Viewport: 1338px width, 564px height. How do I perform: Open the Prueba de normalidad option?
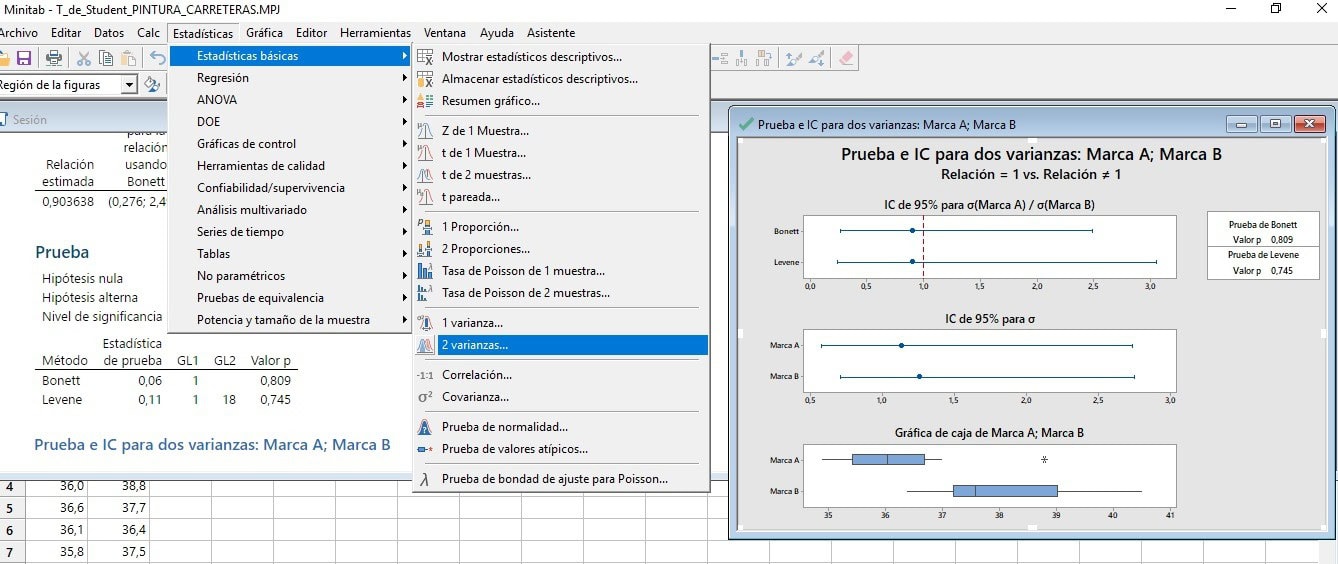tap(504, 427)
